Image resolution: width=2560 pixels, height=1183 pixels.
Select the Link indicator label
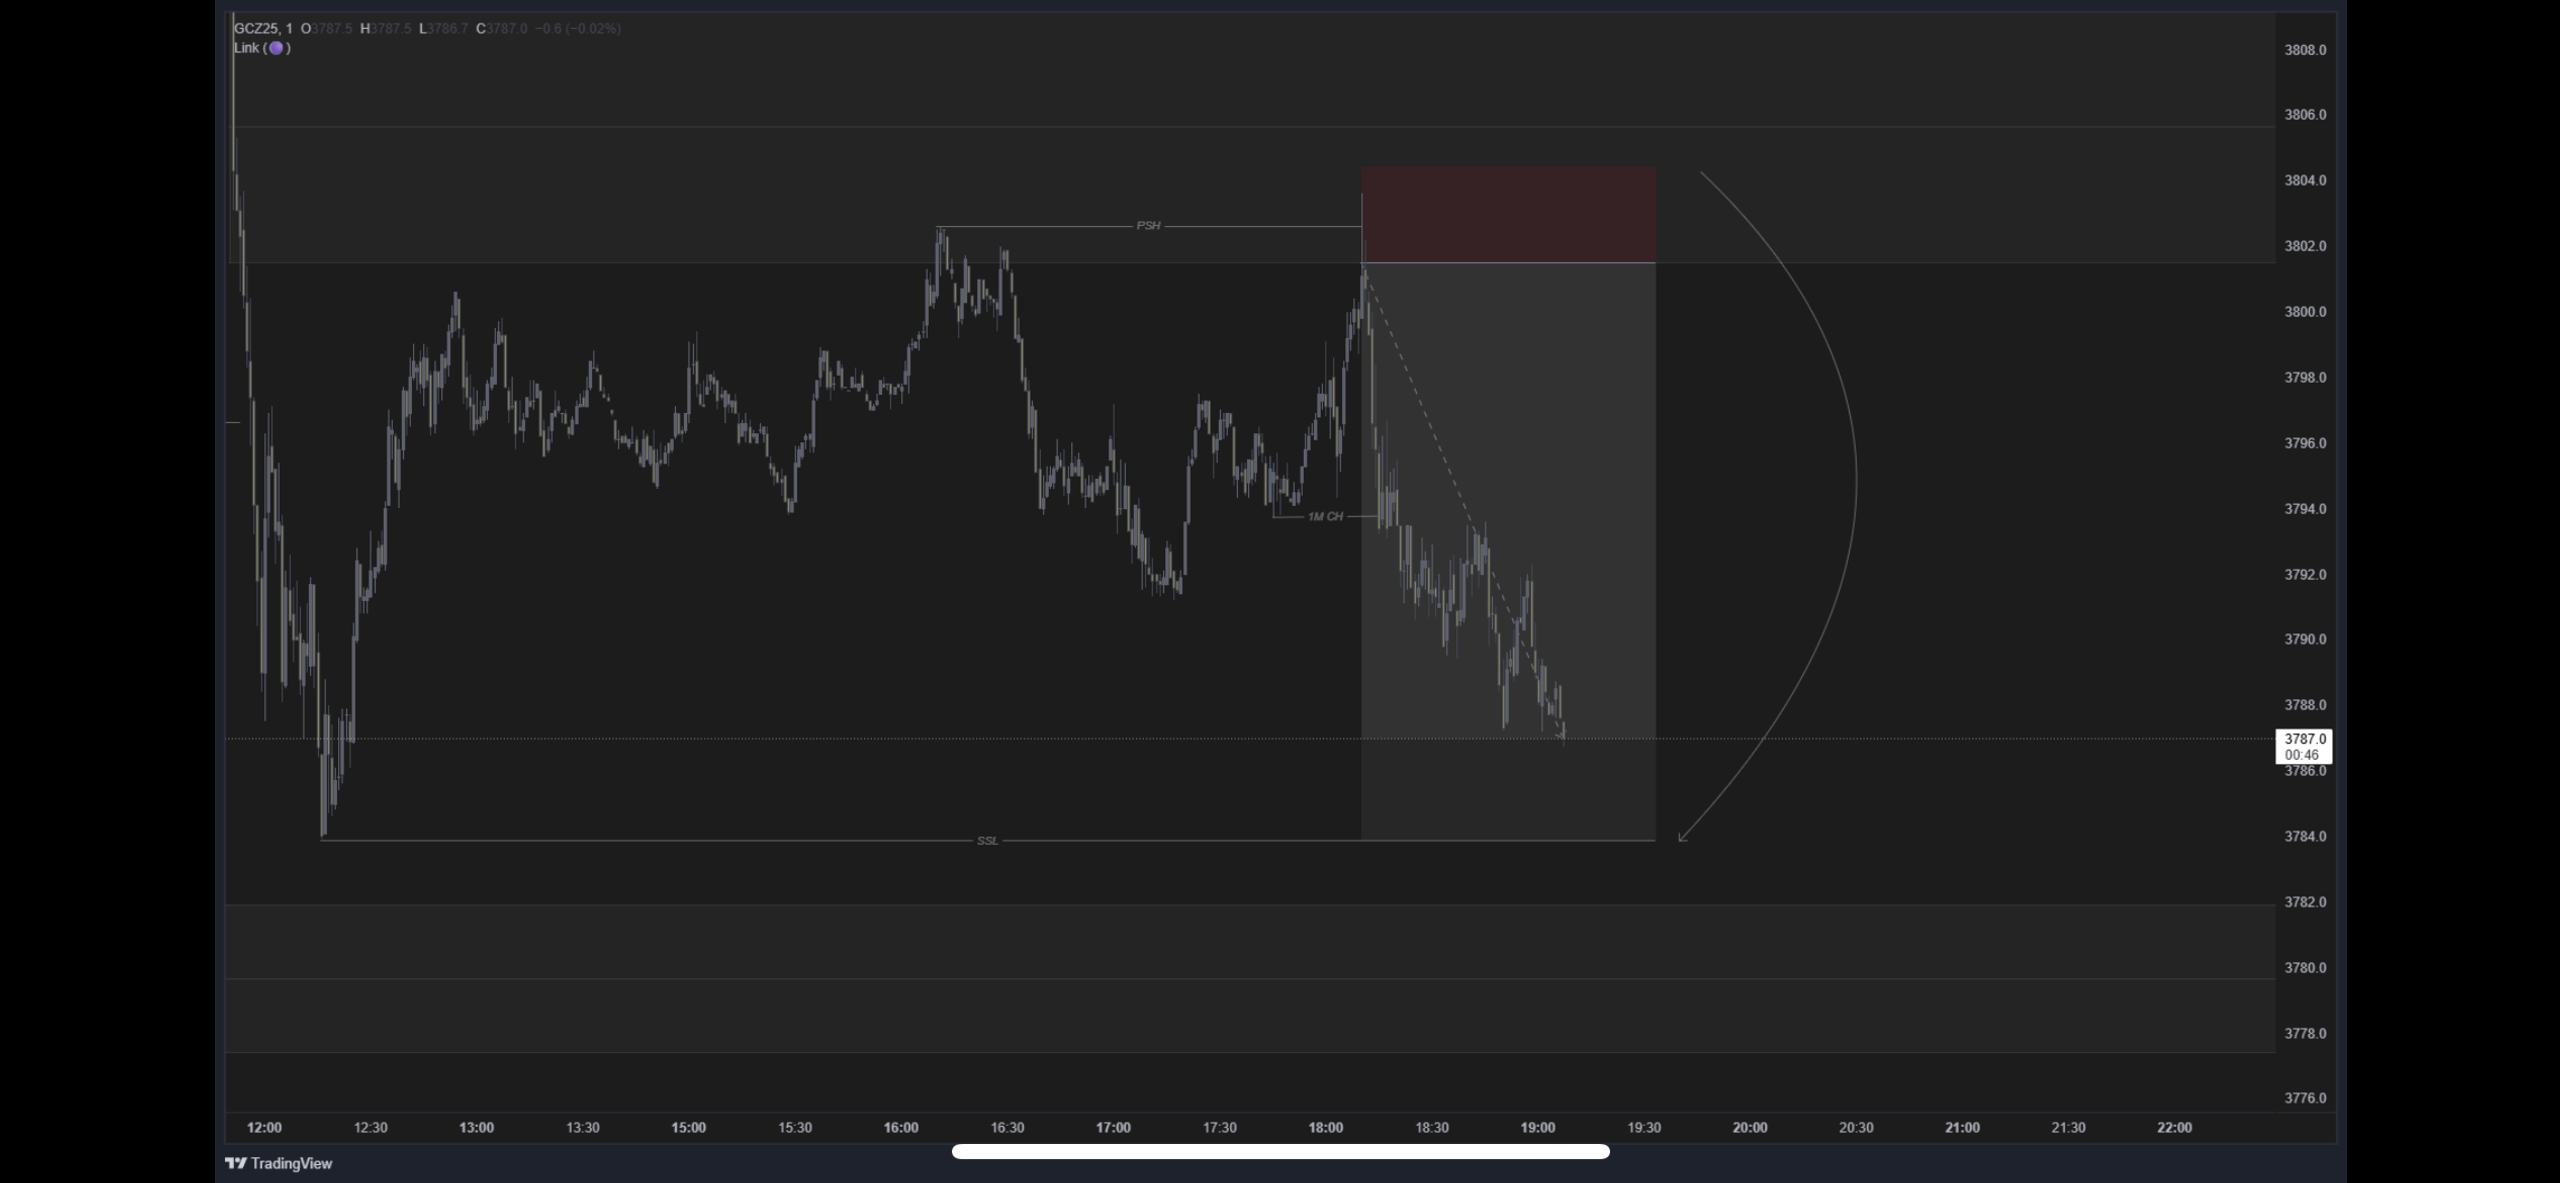pos(246,48)
